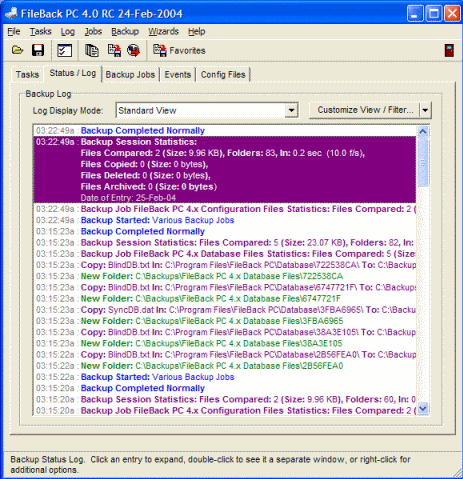Select the Copy SyncDB.dat entry
The image size is (463, 479).
(x=225, y=310)
